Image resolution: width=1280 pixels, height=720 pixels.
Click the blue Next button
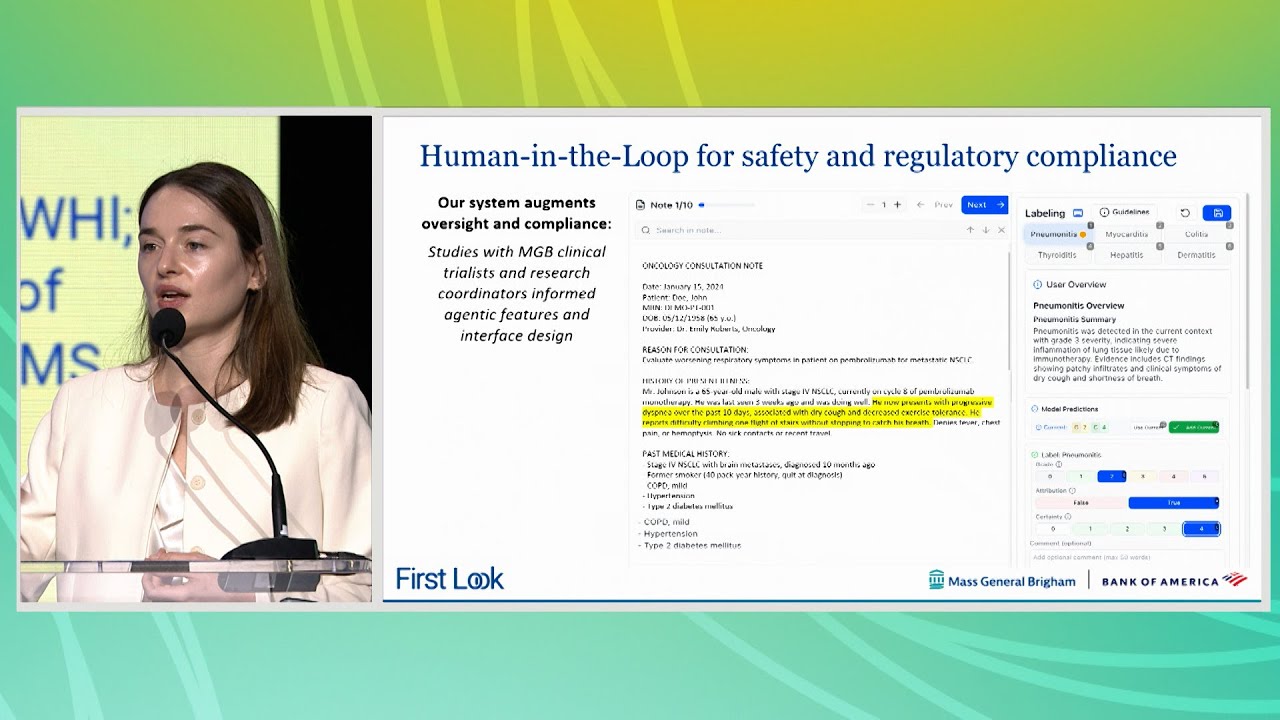tap(984, 205)
